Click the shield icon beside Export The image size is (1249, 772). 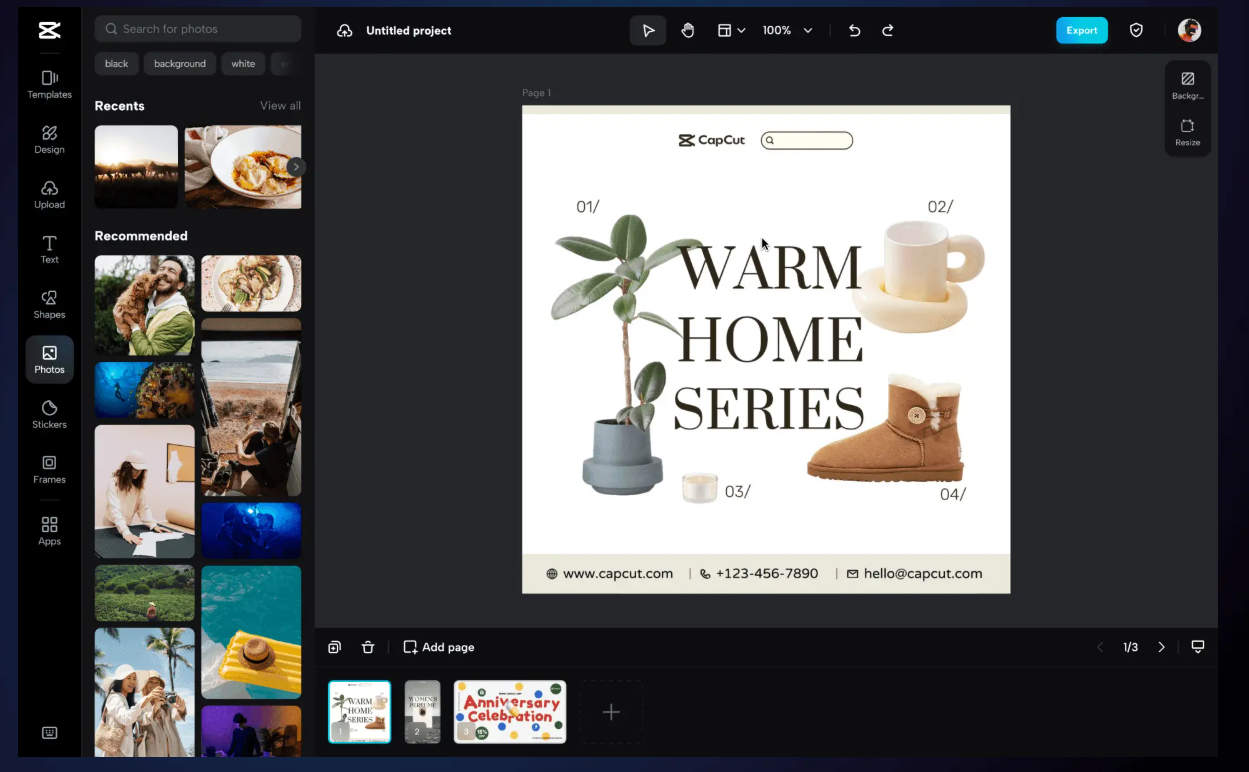click(1136, 31)
